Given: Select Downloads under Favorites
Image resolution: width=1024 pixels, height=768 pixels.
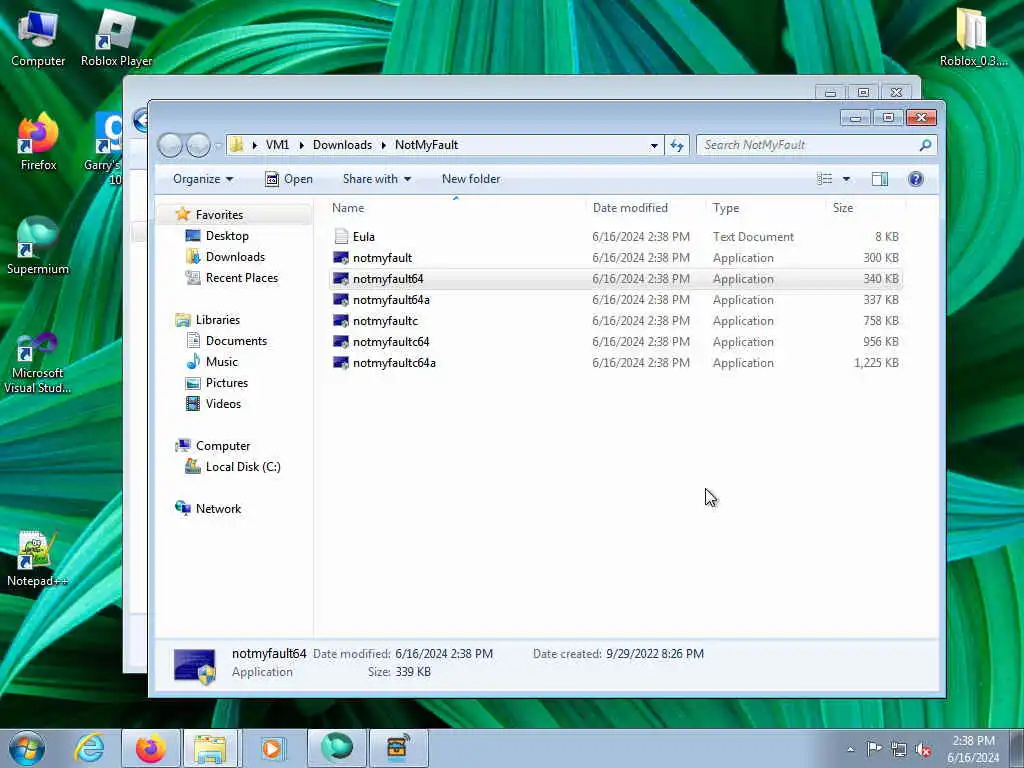Looking at the screenshot, I should pos(235,257).
